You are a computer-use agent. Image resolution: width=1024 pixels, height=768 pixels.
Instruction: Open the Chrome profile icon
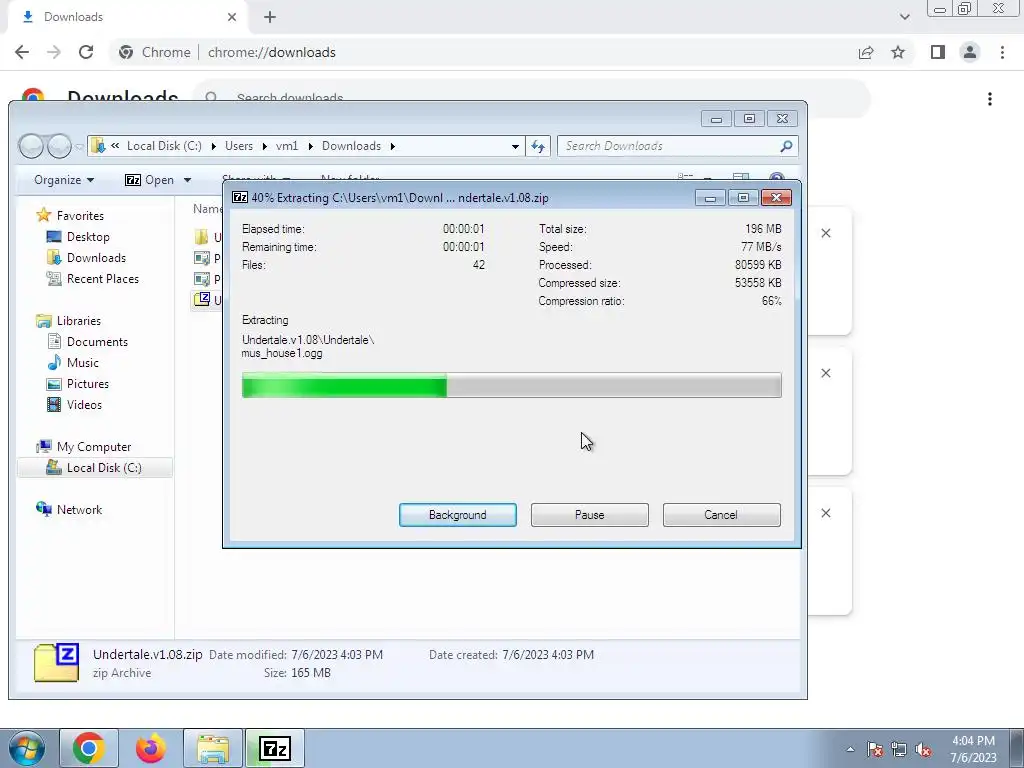970,52
